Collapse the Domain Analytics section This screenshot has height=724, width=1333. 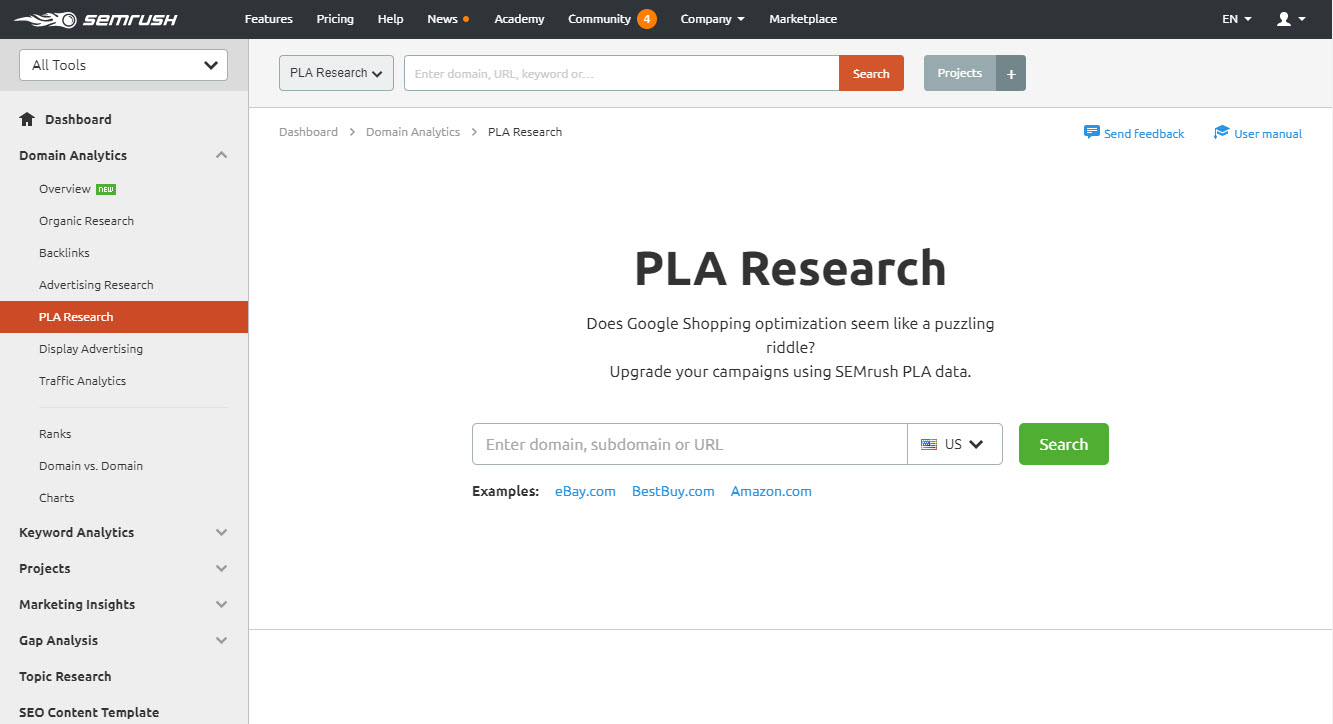220,155
